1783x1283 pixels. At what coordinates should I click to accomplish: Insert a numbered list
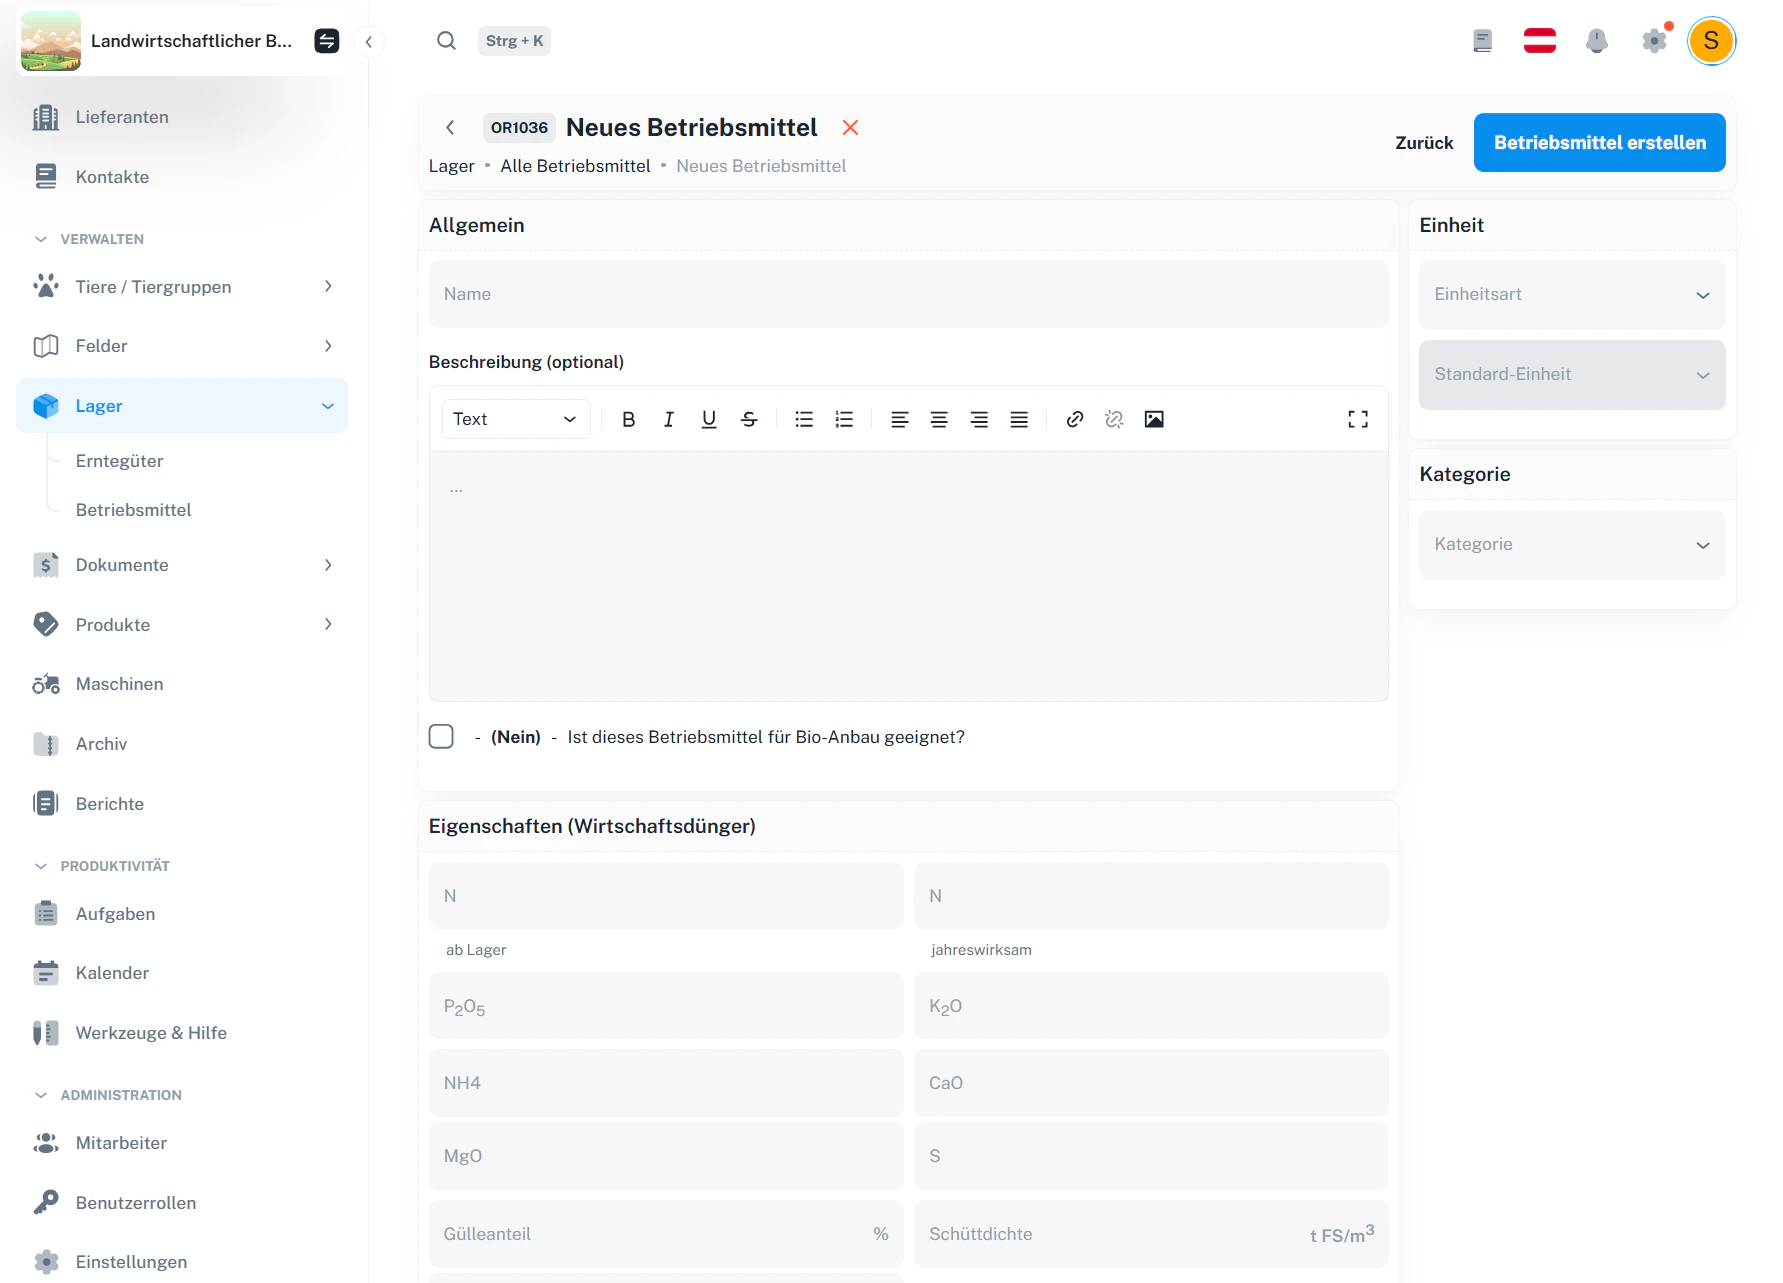(844, 419)
